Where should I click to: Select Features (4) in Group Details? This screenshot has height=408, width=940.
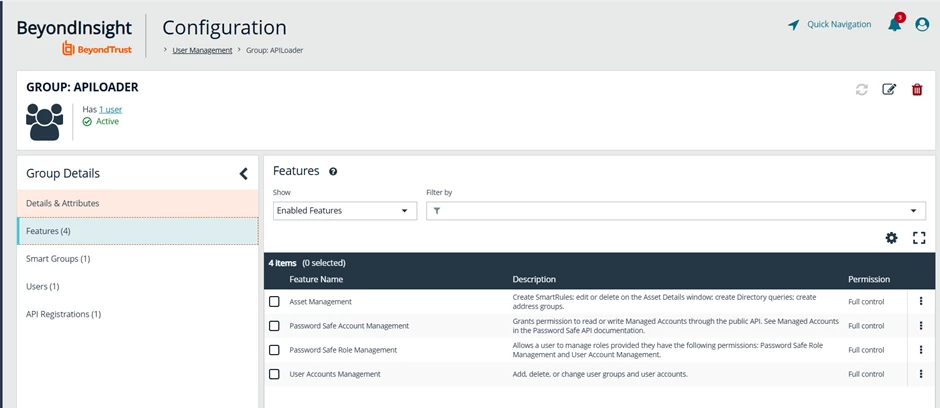[138, 231]
